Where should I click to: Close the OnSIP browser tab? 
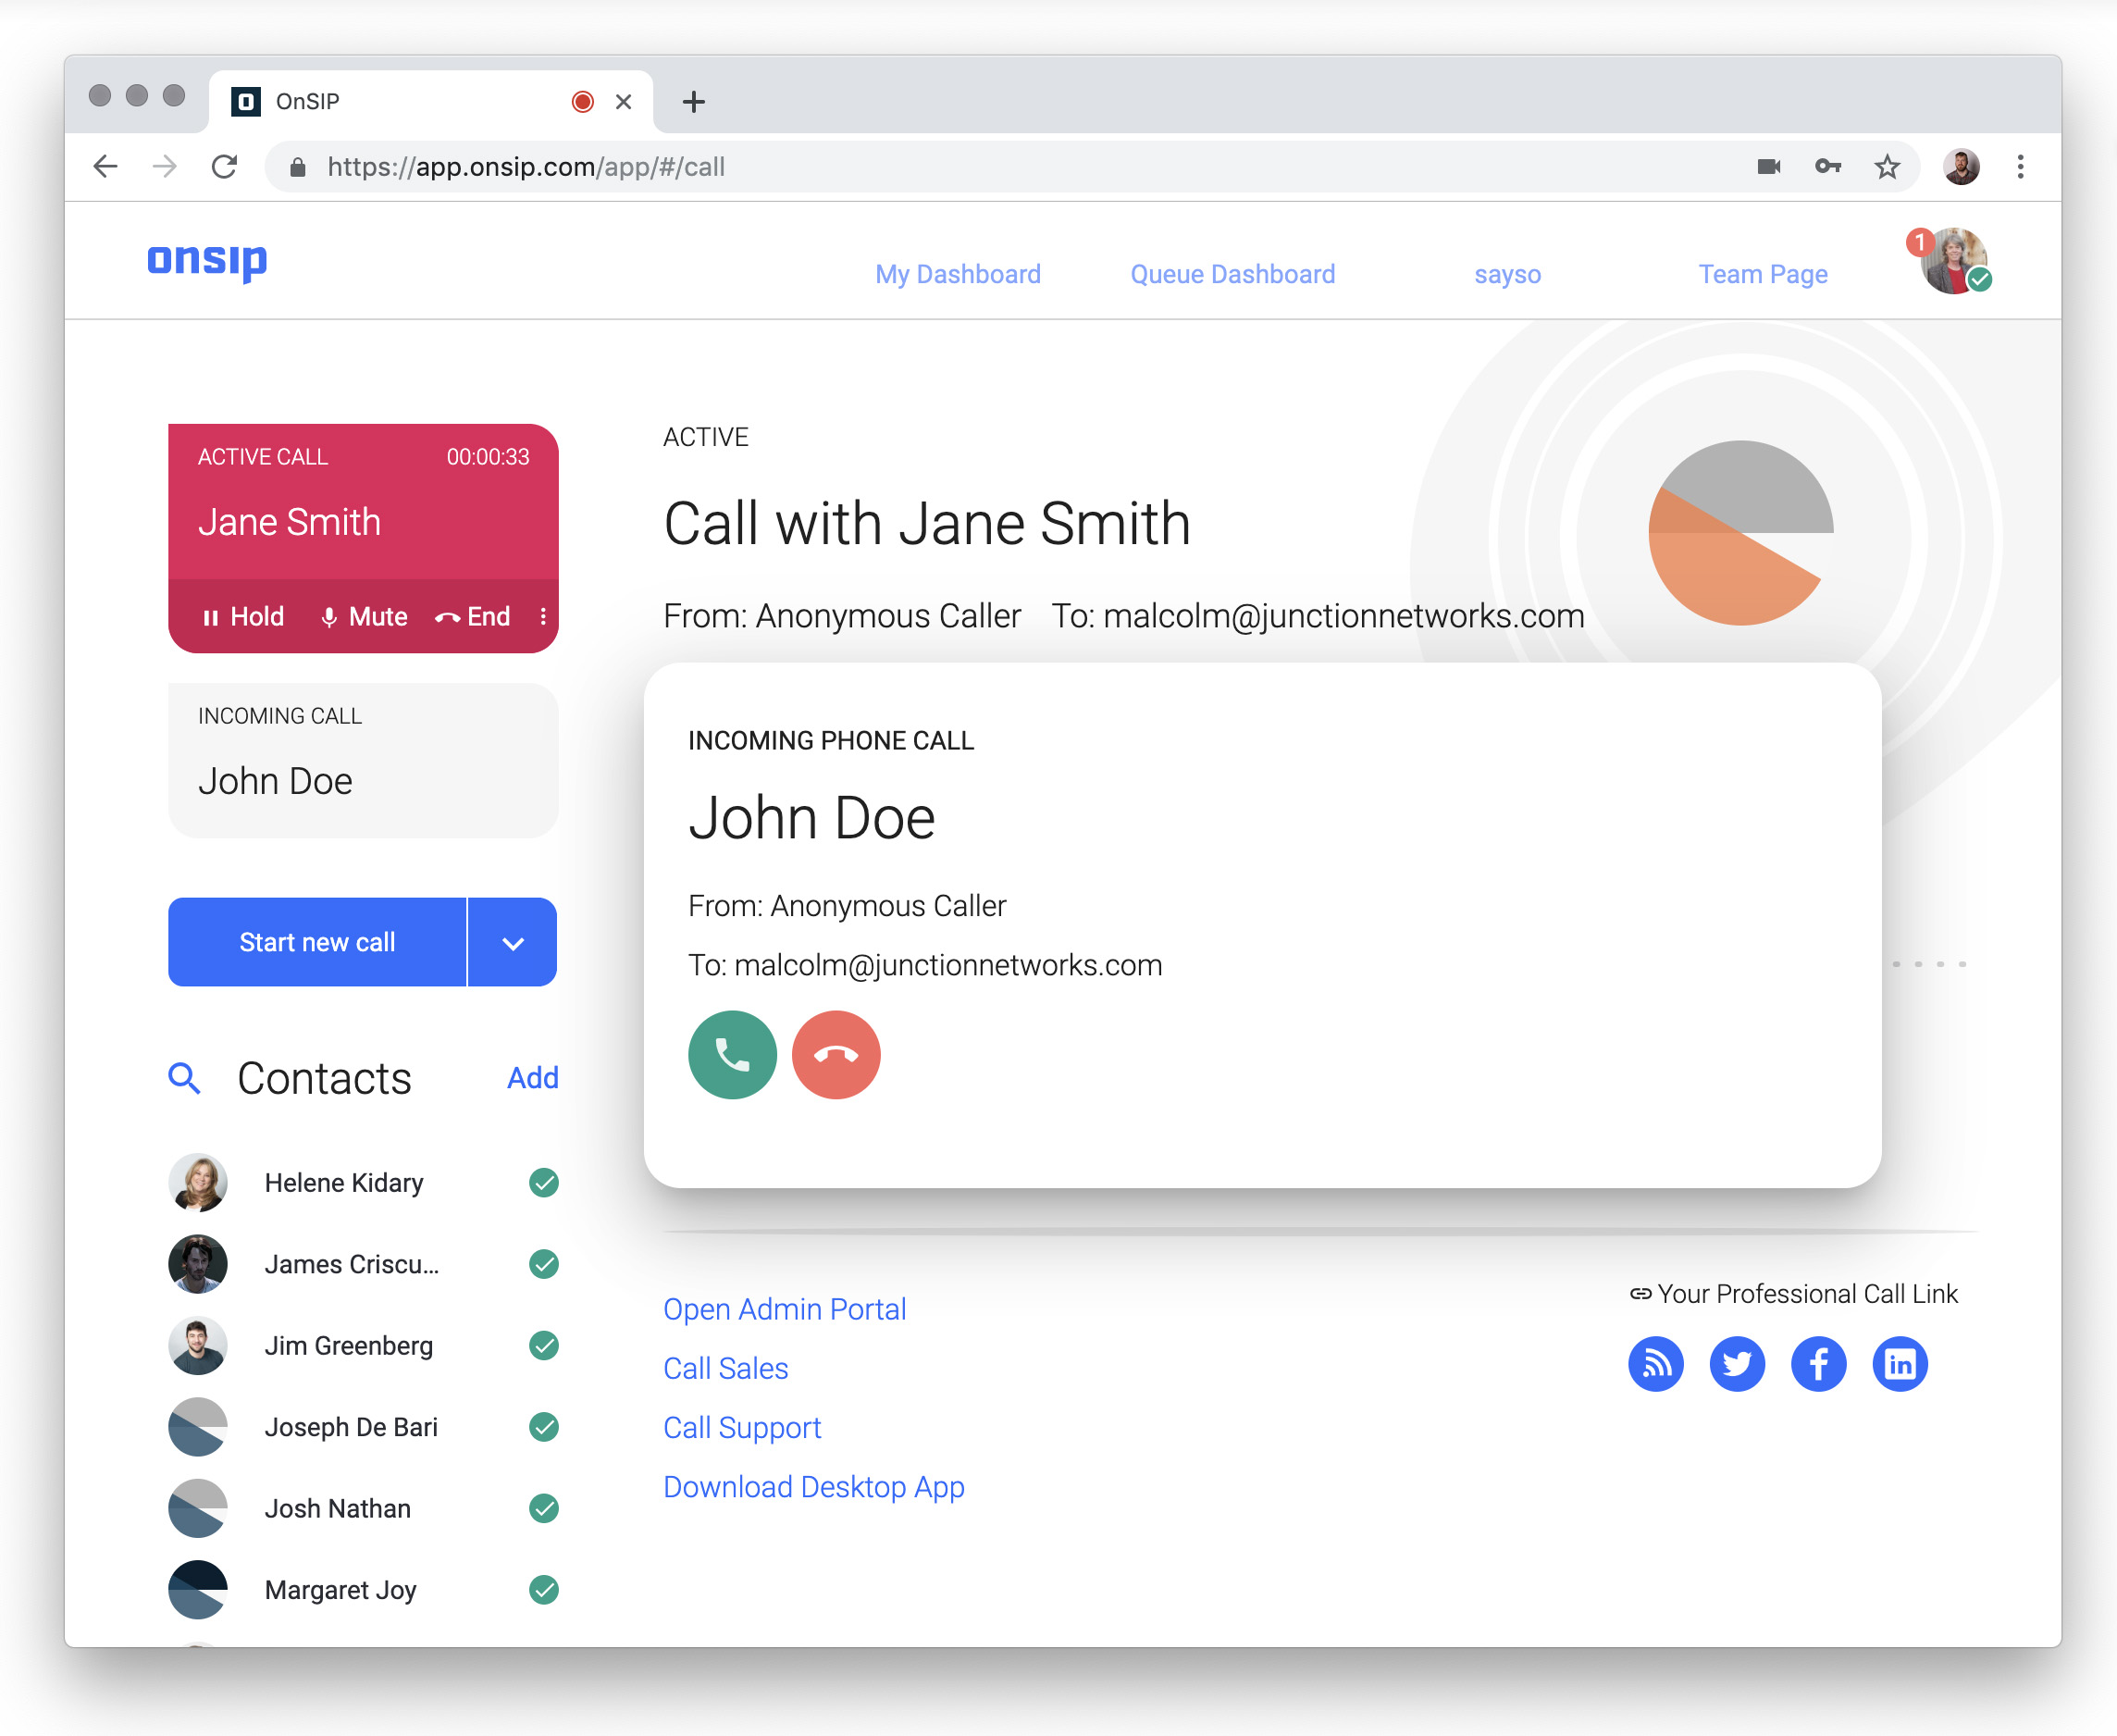pyautogui.click(x=623, y=102)
